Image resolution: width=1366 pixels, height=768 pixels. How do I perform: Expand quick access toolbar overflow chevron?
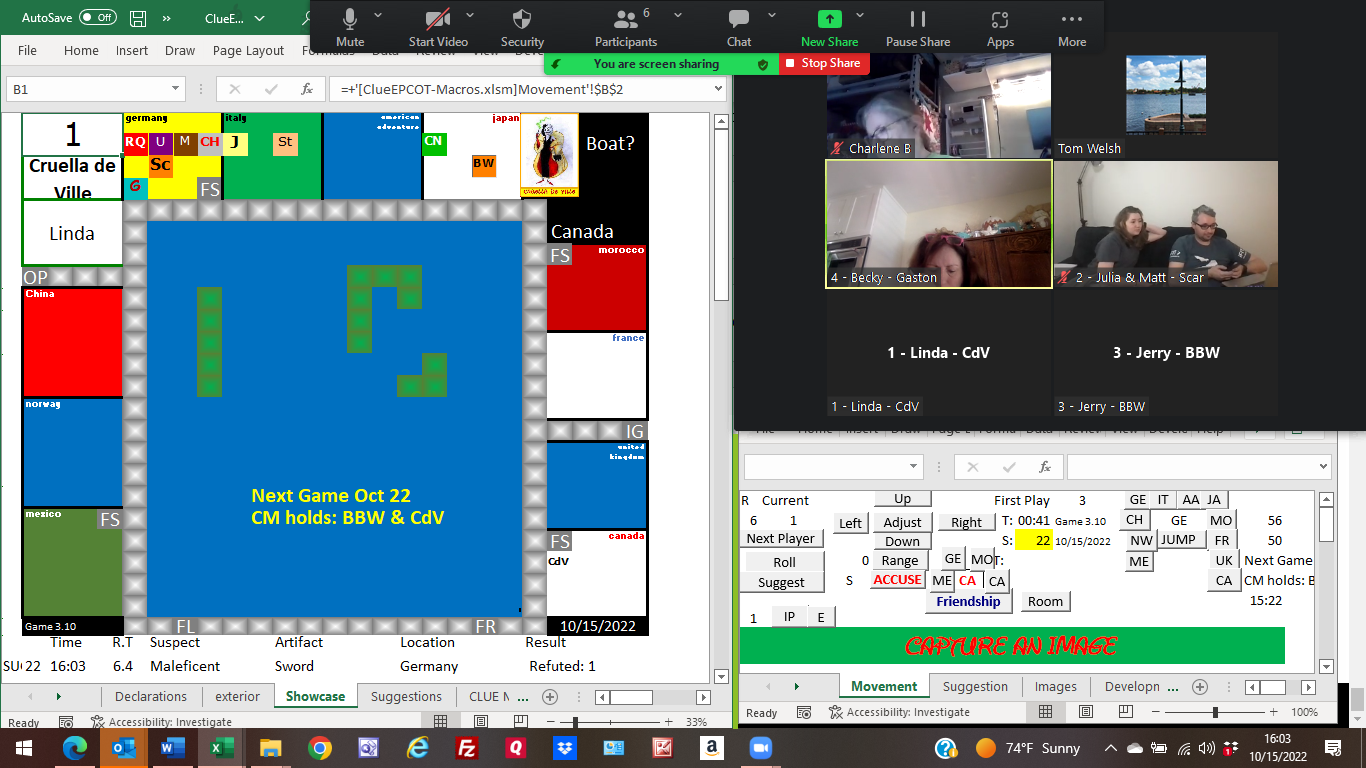(x=166, y=18)
